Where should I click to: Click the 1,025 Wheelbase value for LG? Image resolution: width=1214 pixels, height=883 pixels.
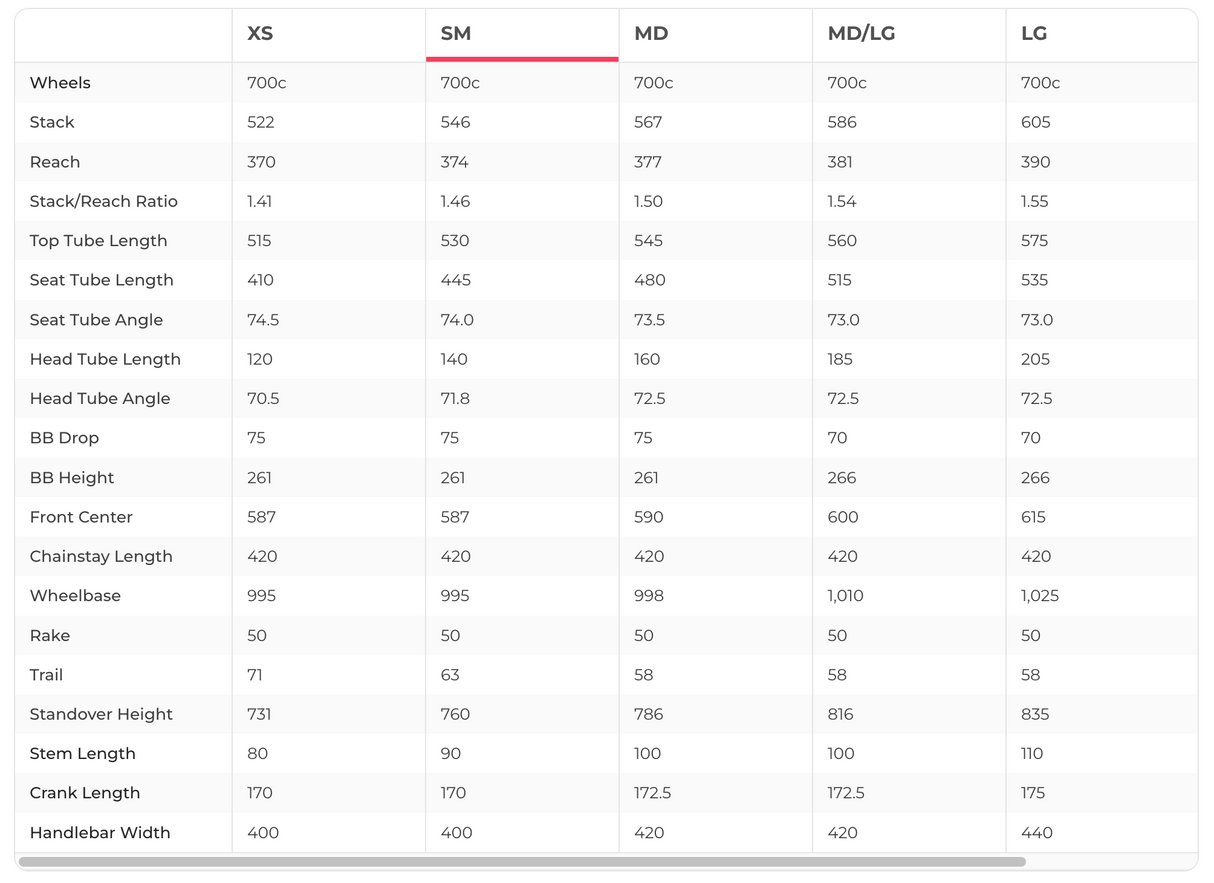(x=1040, y=595)
